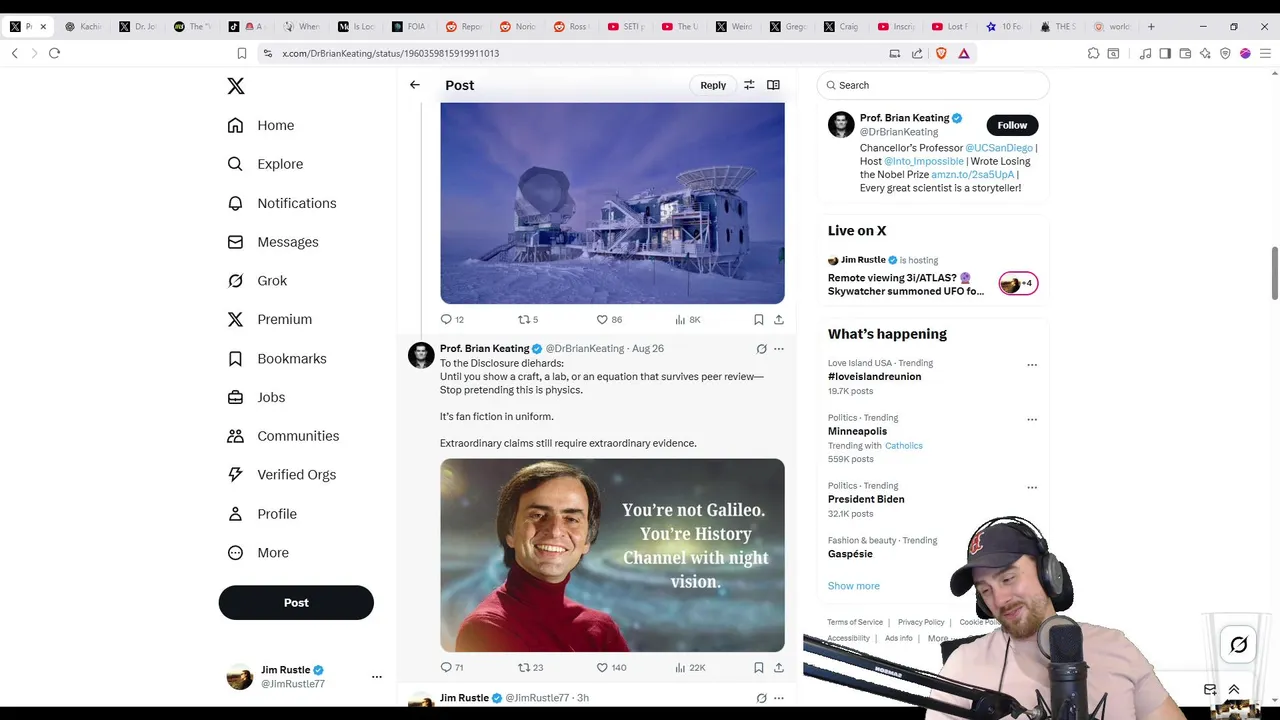Viewport: 1280px width, 720px height.
Task: Click the Communities people icon
Action: (235, 436)
